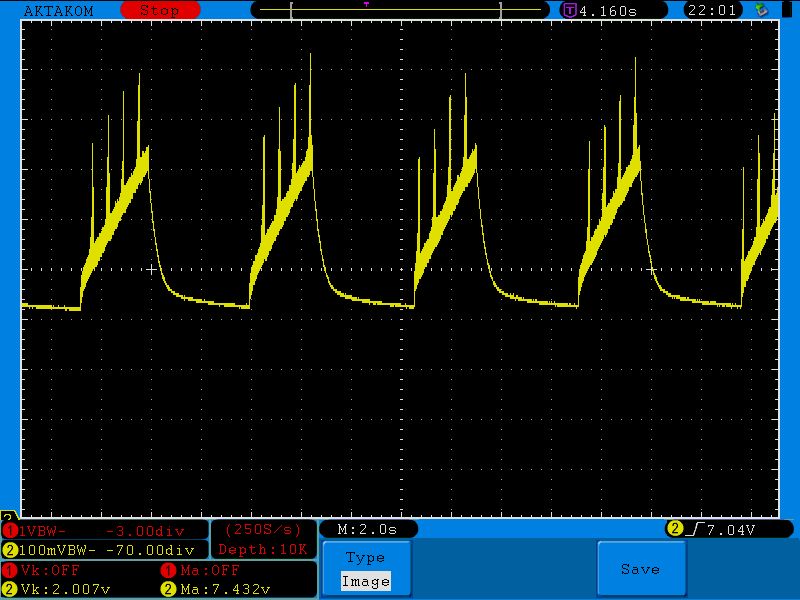The height and width of the screenshot is (600, 800).
Task: Click the red Stop status indicator
Action: (160, 10)
